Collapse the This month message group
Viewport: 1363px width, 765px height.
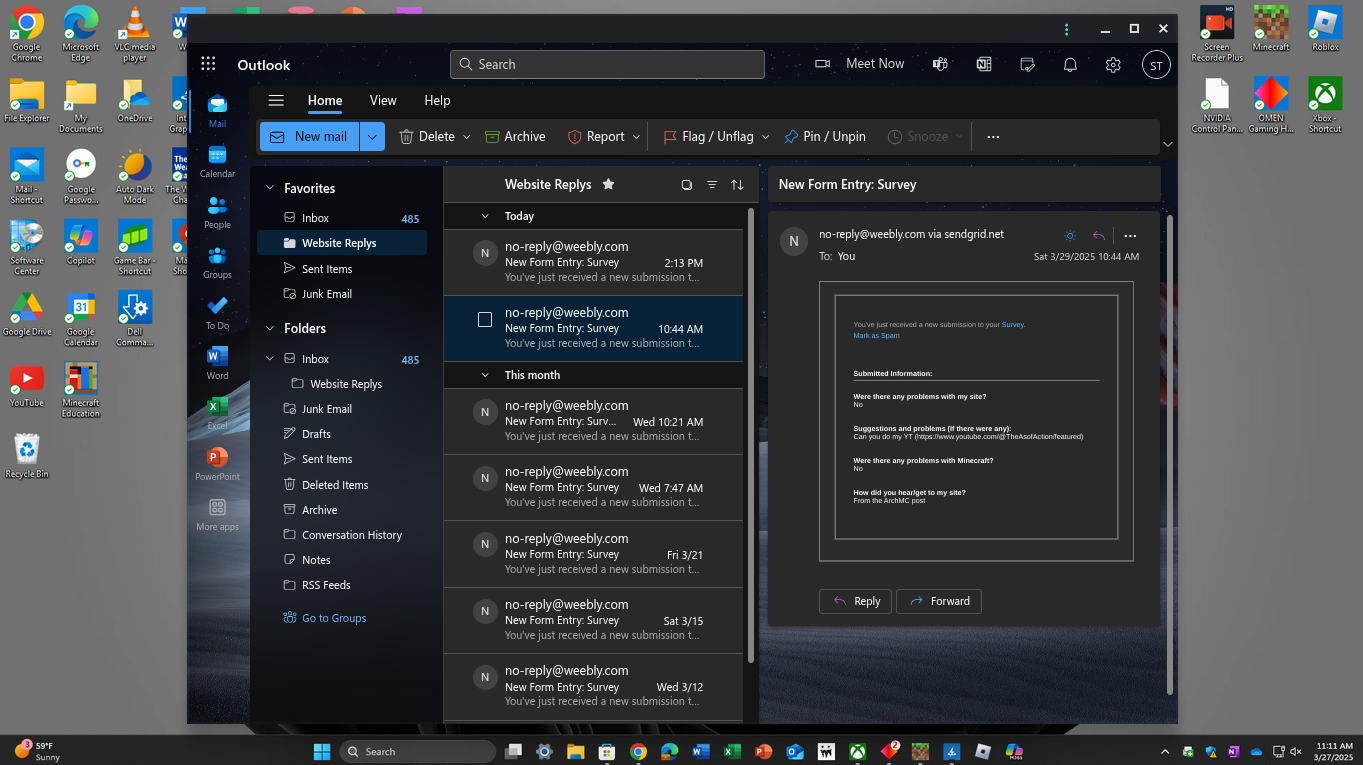tap(485, 375)
